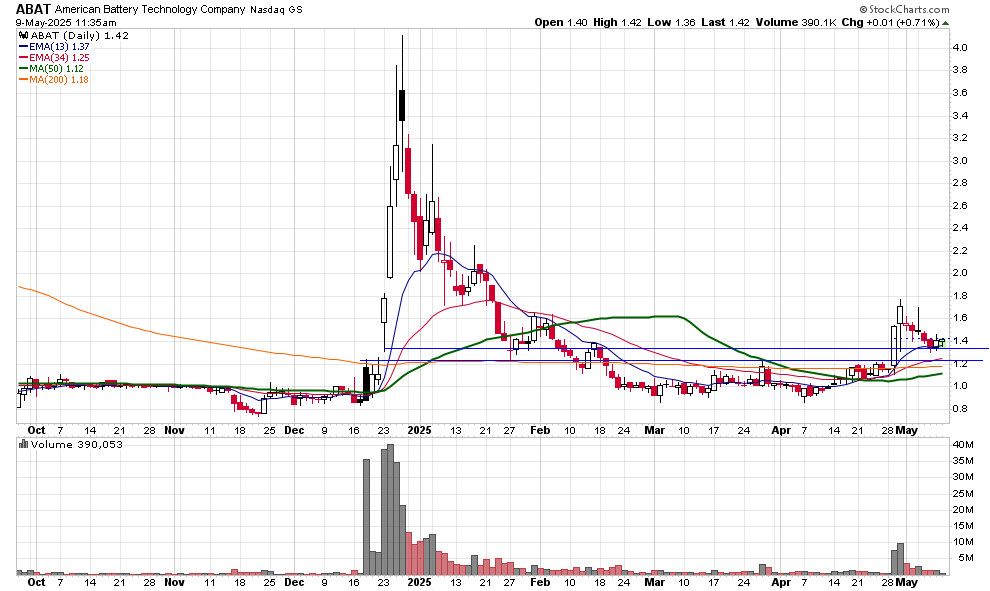Click the candlestick icon beside ABAT (Daily)
Image resolution: width=990 pixels, height=591 pixels.
[22, 33]
